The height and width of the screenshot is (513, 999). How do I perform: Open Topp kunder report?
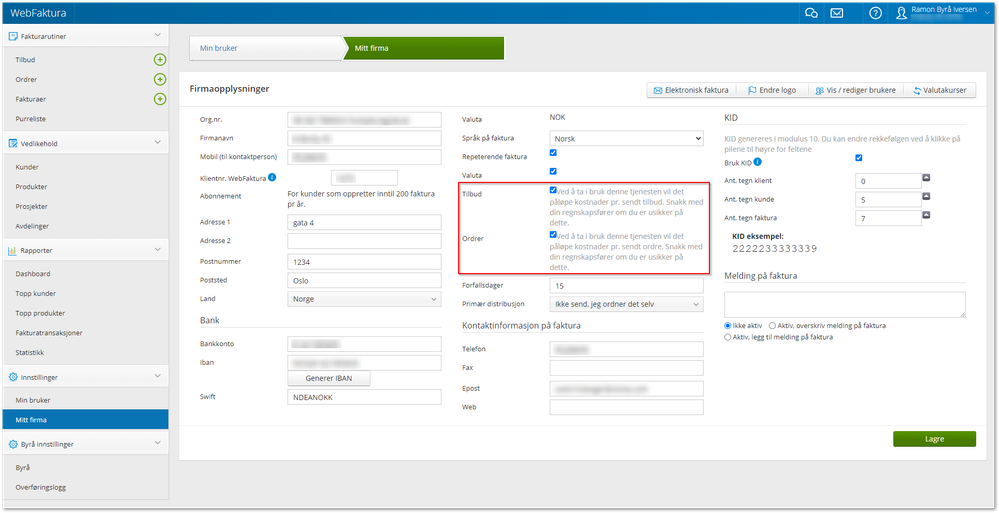(x=36, y=294)
